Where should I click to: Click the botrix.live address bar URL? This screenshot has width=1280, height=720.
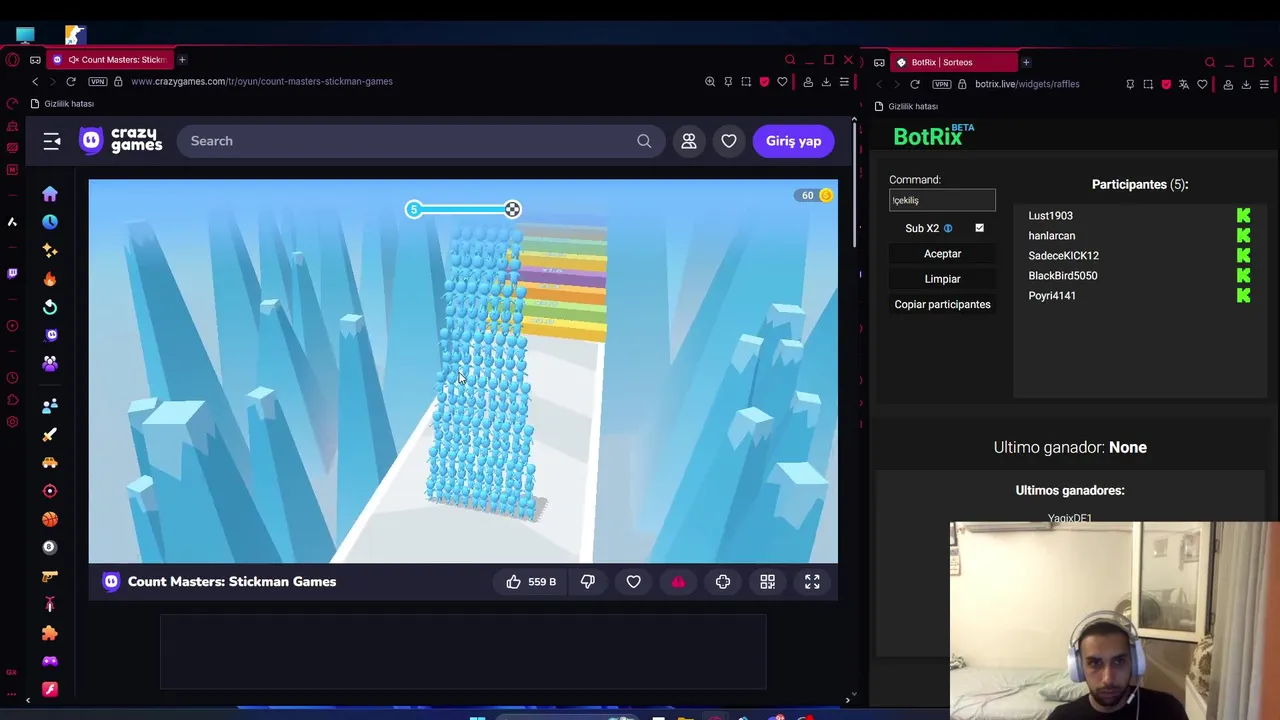[1027, 84]
